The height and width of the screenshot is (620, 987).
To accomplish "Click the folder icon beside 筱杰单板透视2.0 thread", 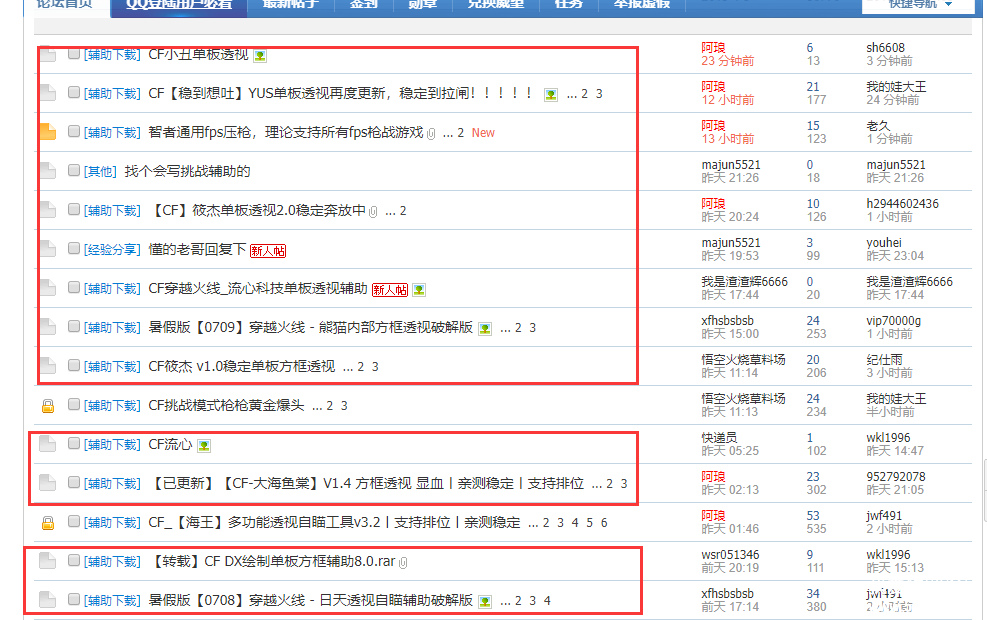I will (48, 209).
